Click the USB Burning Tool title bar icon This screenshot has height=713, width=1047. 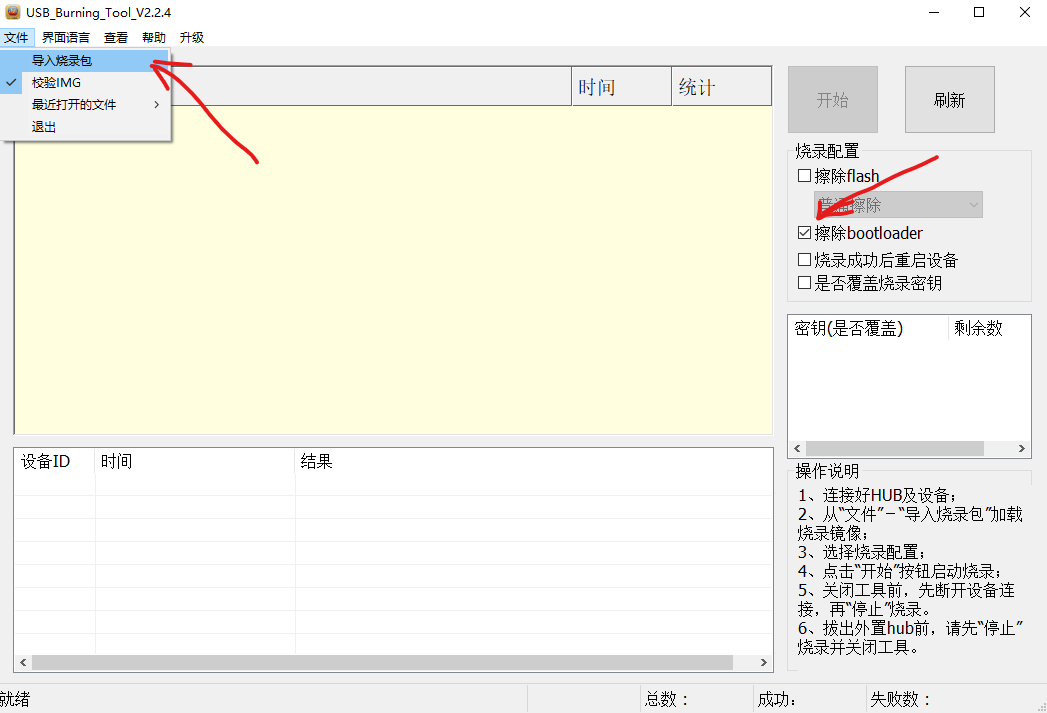11,13
